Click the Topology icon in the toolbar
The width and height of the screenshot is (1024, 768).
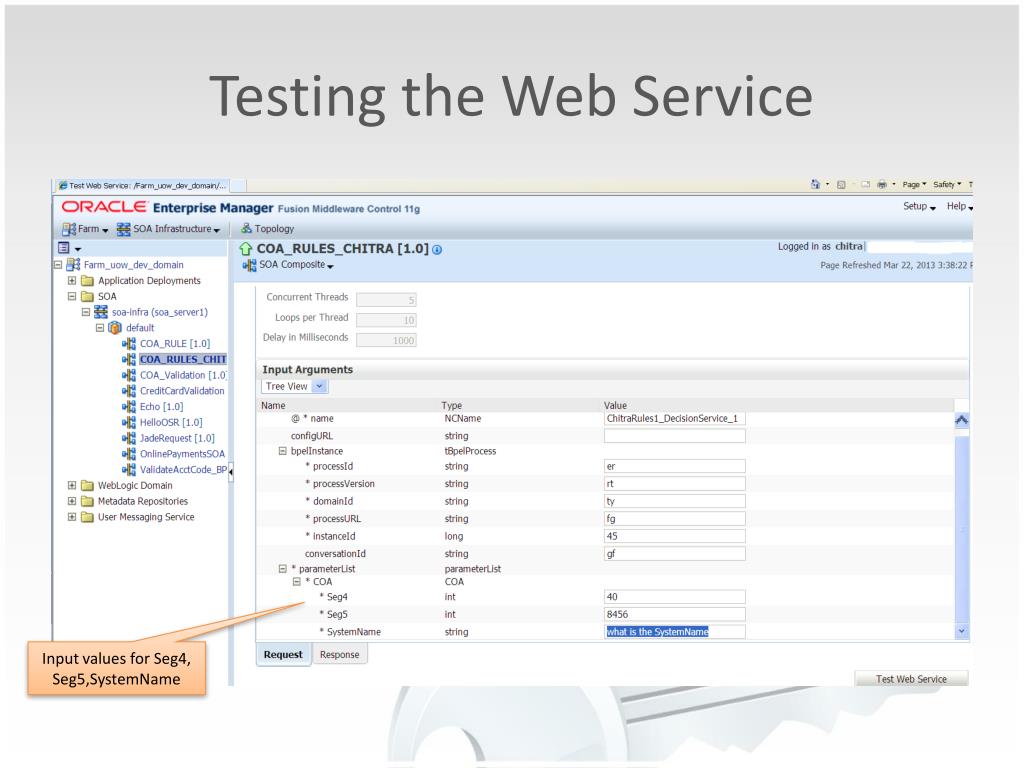(x=246, y=228)
